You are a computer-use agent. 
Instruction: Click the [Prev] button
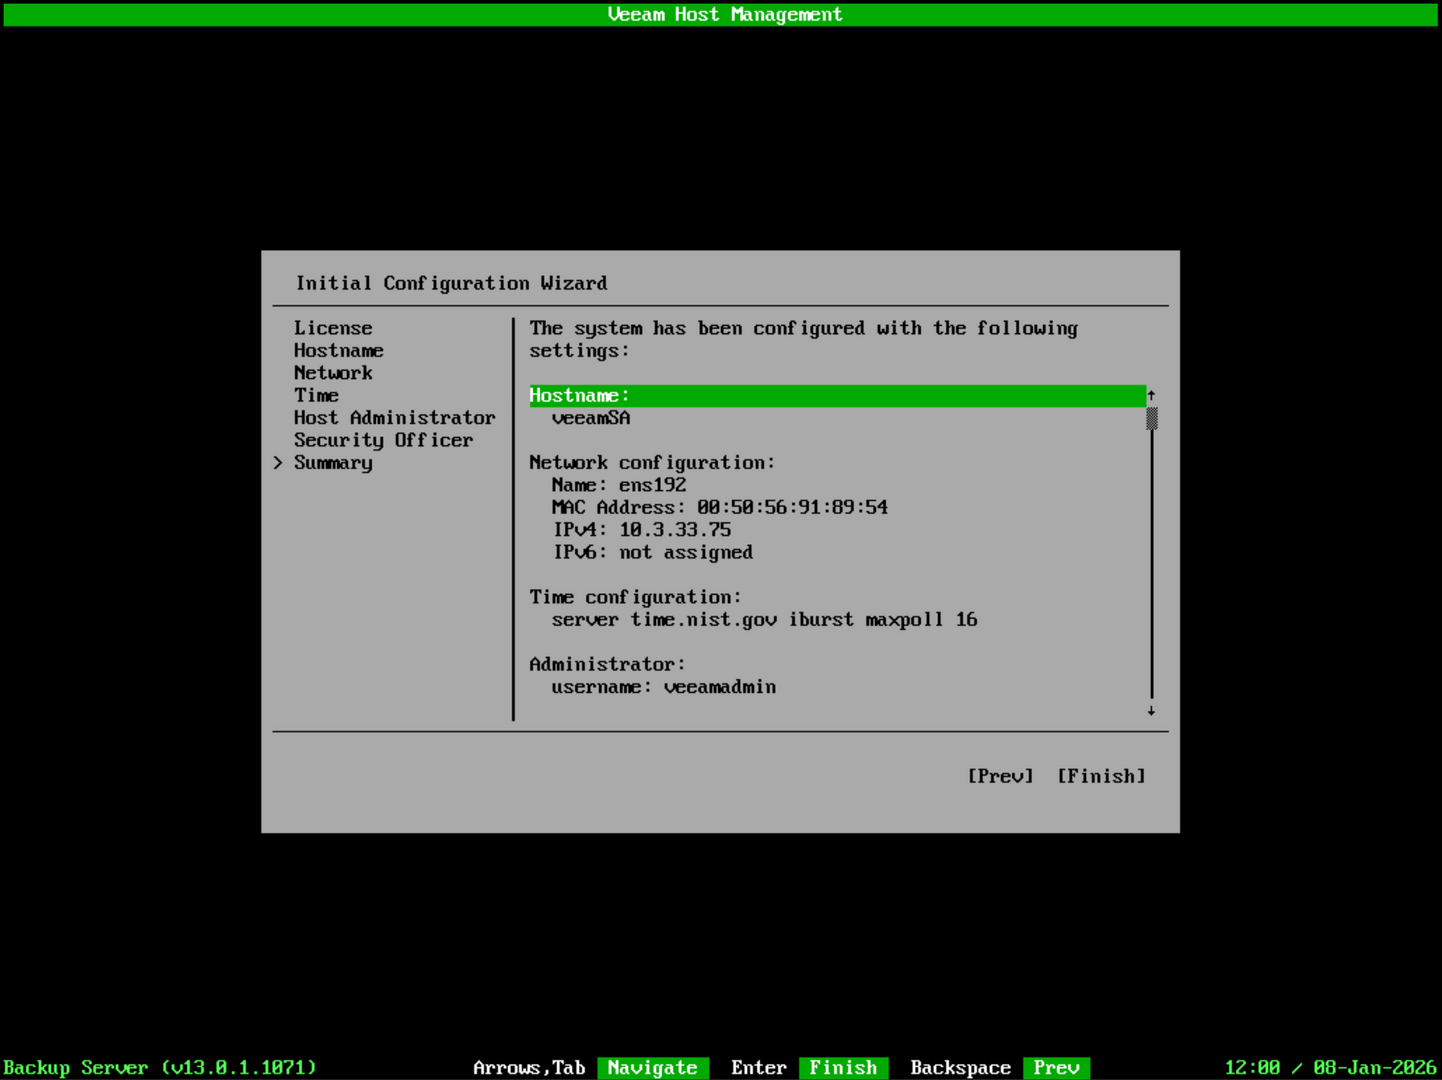click(1000, 776)
